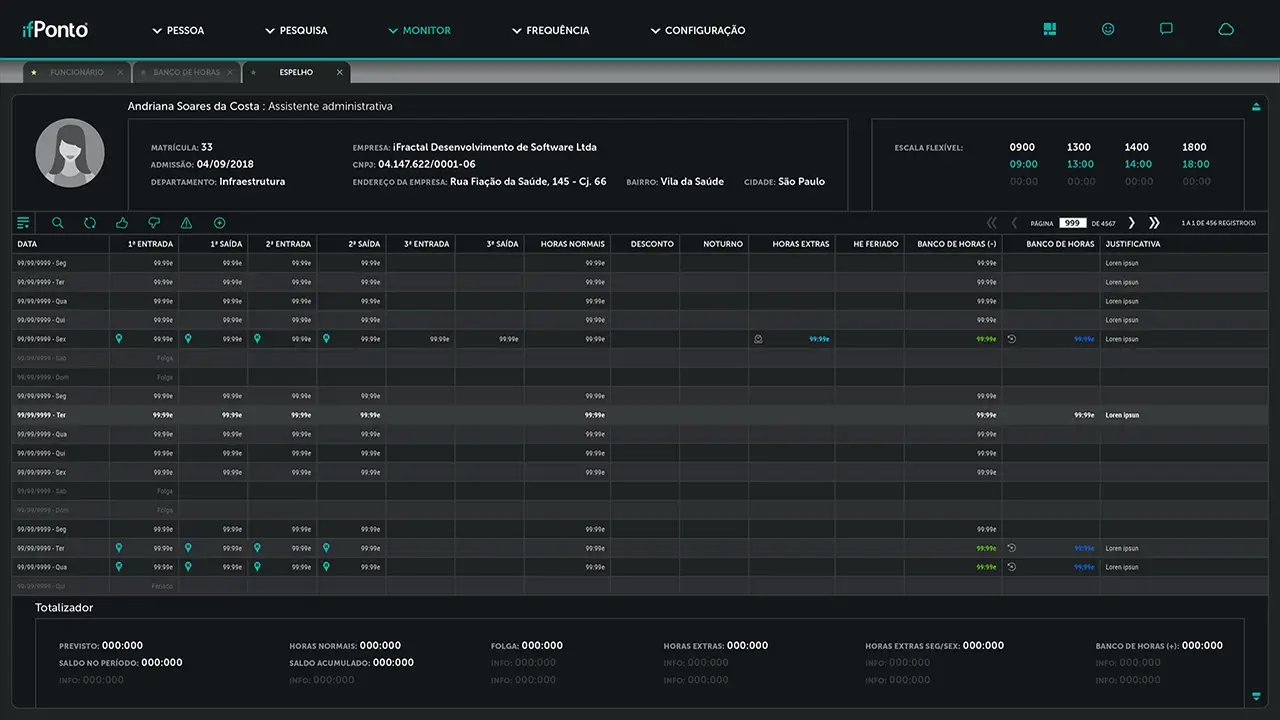Click the warning triangle icon
The image size is (1280, 720).
click(186, 223)
